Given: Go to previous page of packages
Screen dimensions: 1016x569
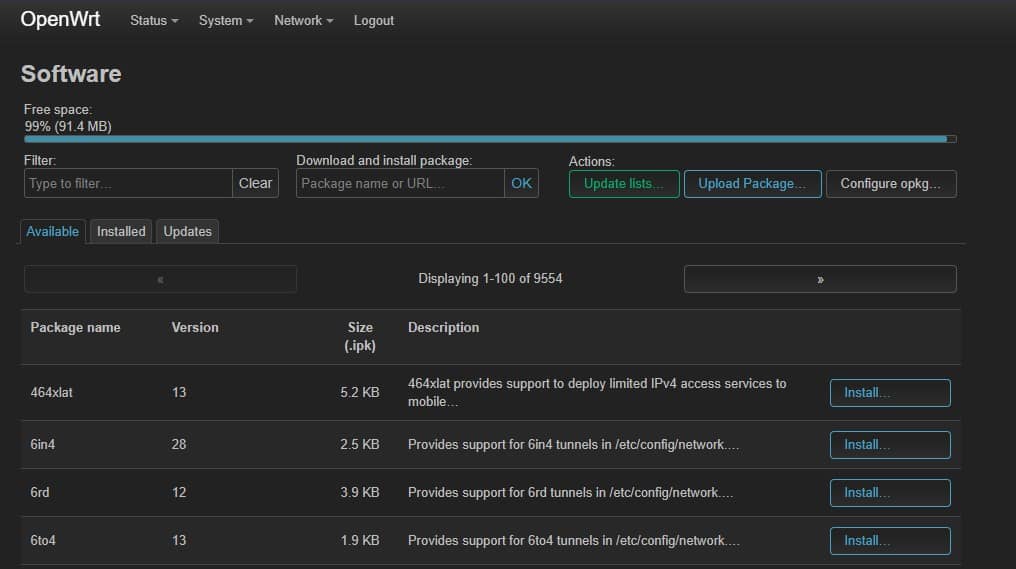Looking at the screenshot, I should [x=160, y=279].
